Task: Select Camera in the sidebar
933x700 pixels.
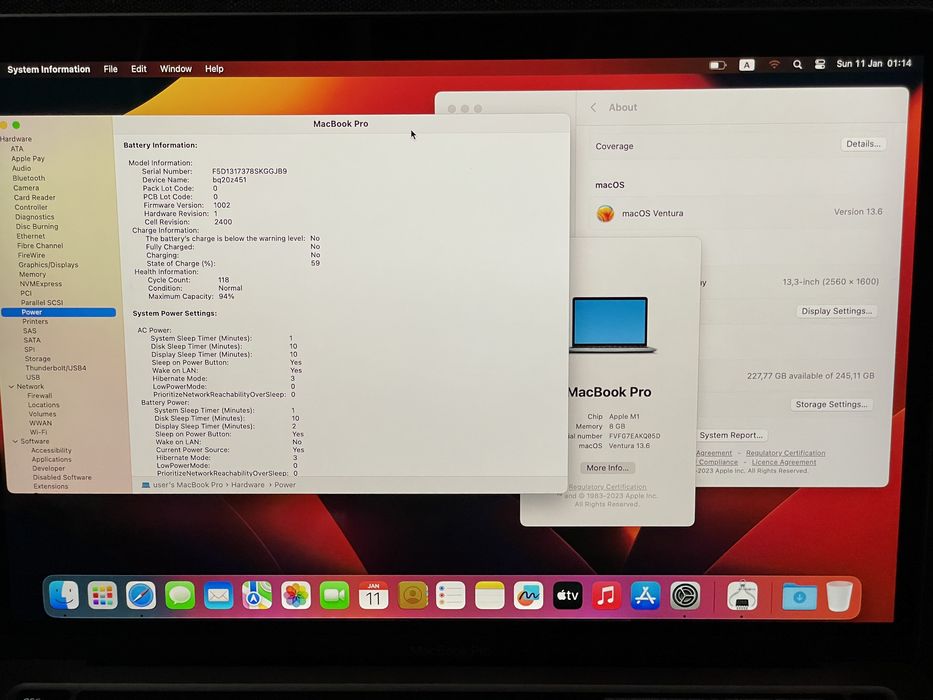Action: click(26, 188)
